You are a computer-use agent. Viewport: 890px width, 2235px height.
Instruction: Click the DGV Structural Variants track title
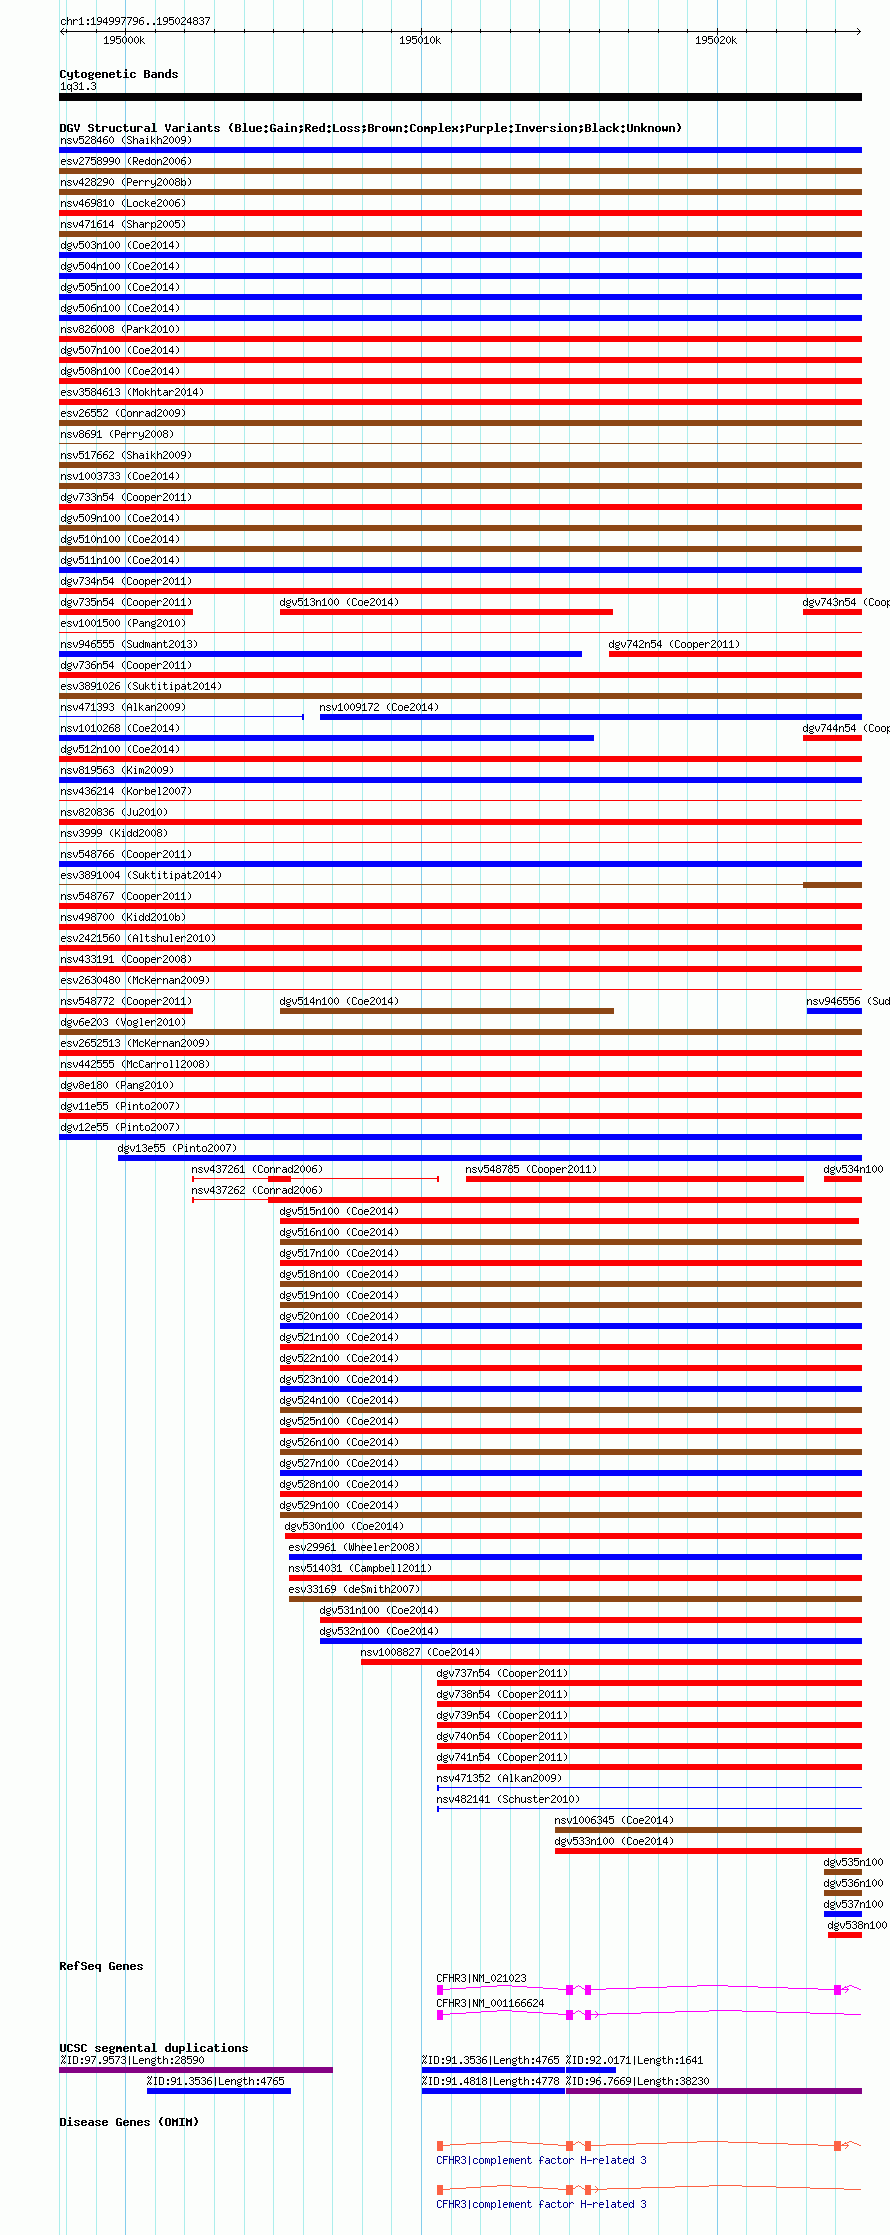pos(370,128)
